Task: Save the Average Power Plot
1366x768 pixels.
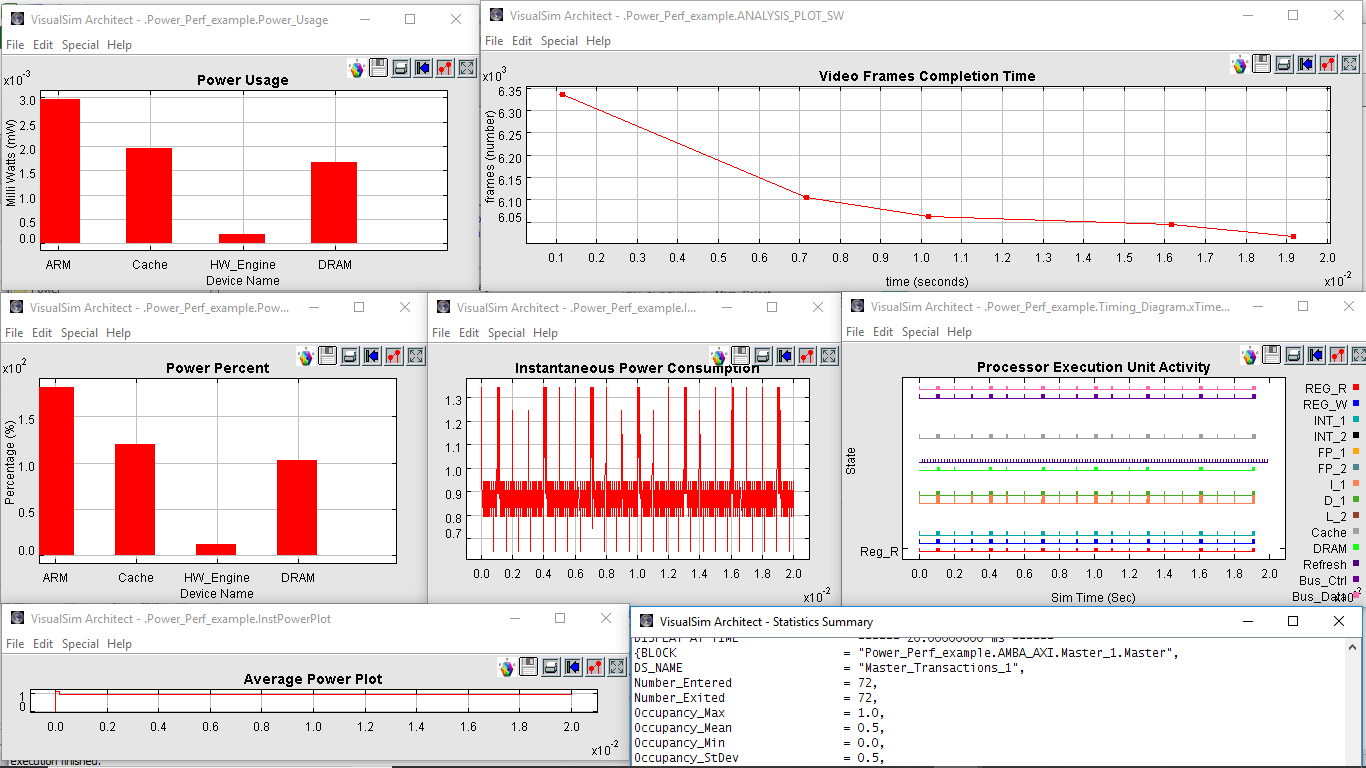Action: (528, 667)
